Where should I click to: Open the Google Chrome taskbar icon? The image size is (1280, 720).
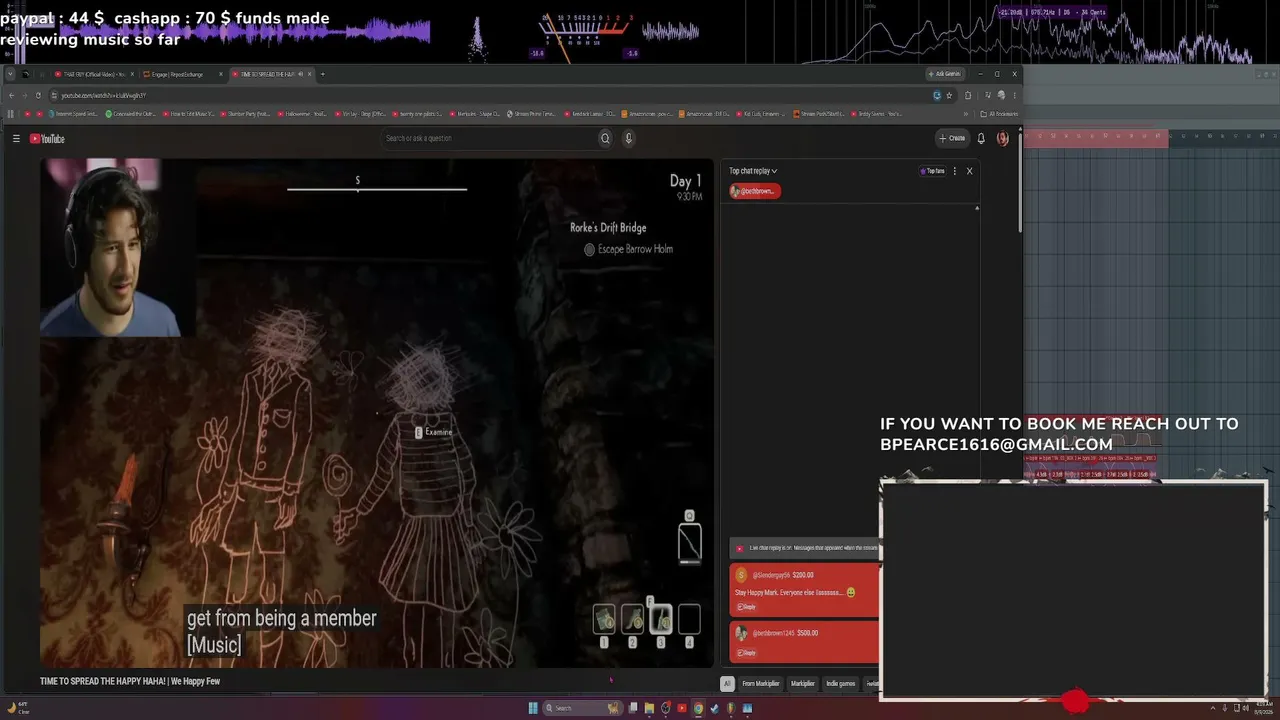coord(698,708)
